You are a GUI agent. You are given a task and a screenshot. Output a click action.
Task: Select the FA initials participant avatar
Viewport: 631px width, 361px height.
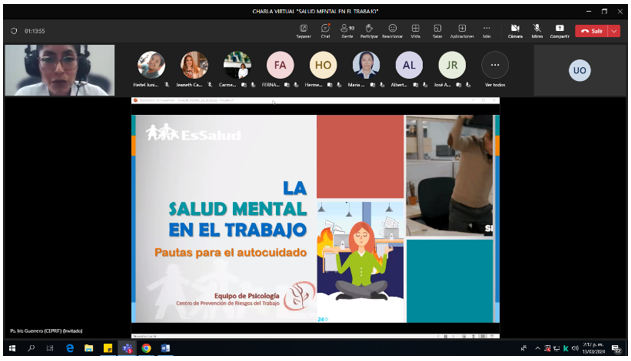point(280,65)
